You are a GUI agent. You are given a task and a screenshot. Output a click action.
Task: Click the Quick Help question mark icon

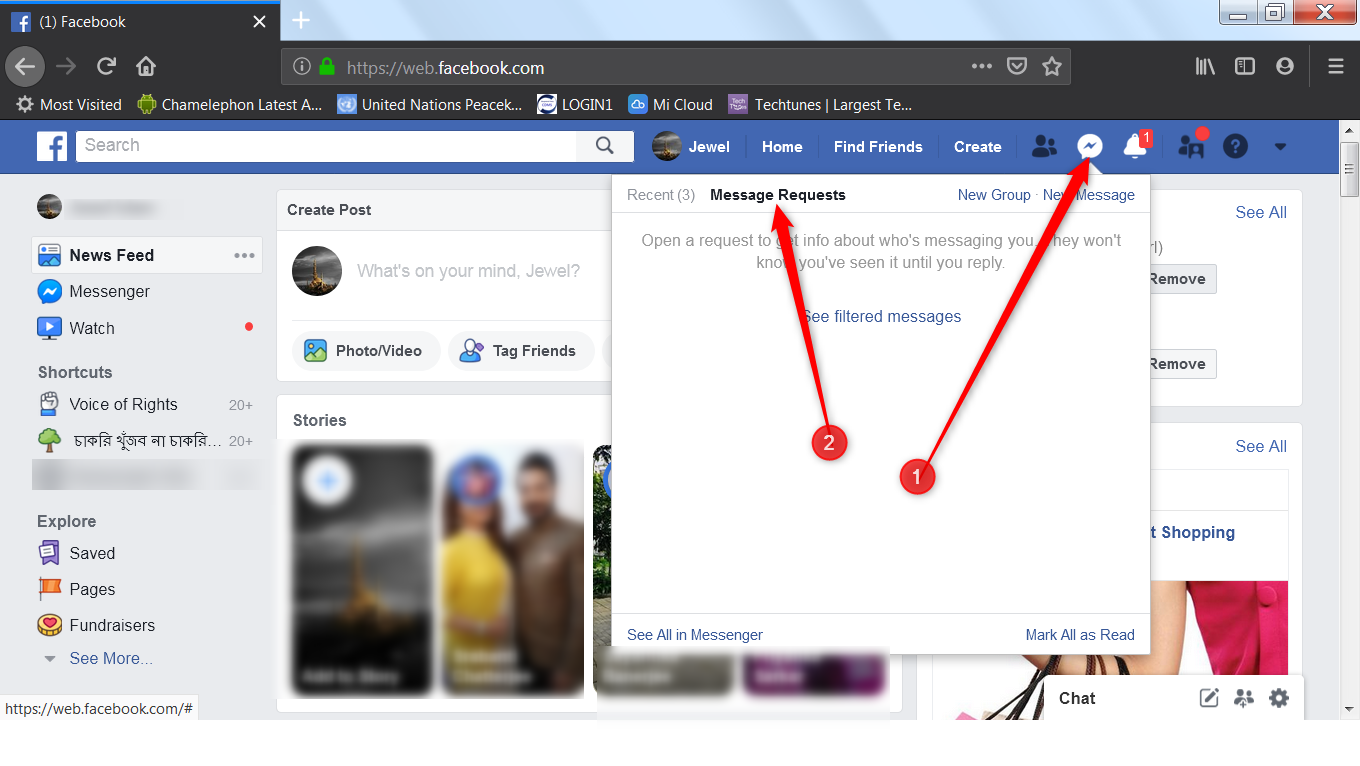click(1236, 146)
